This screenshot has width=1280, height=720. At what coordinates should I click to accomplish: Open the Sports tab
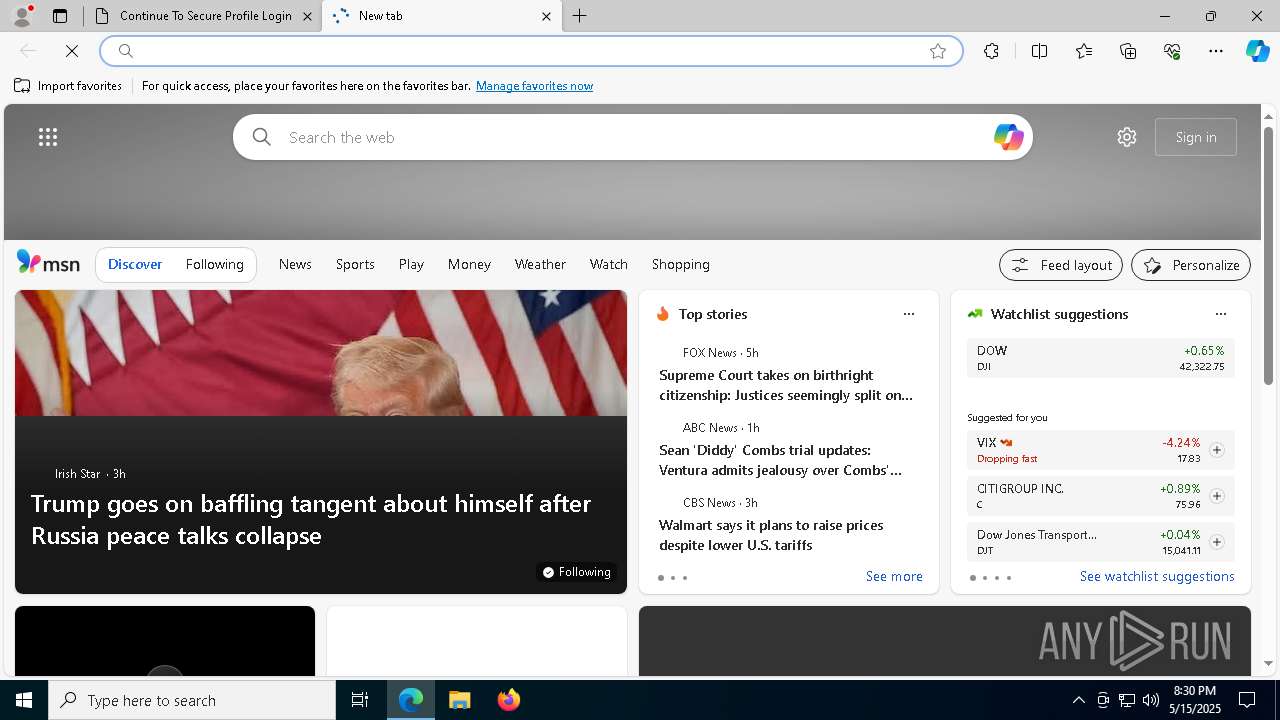click(x=355, y=264)
